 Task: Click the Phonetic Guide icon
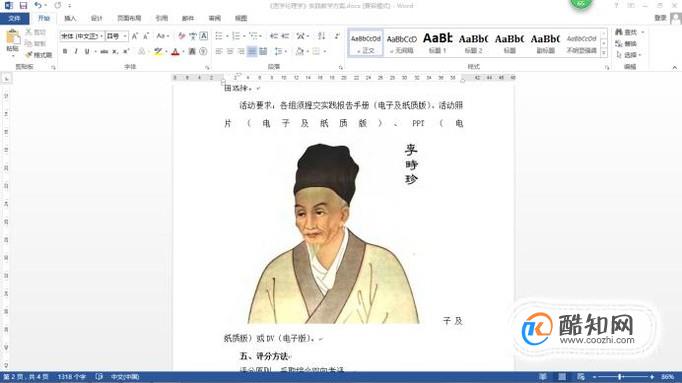pos(193,36)
